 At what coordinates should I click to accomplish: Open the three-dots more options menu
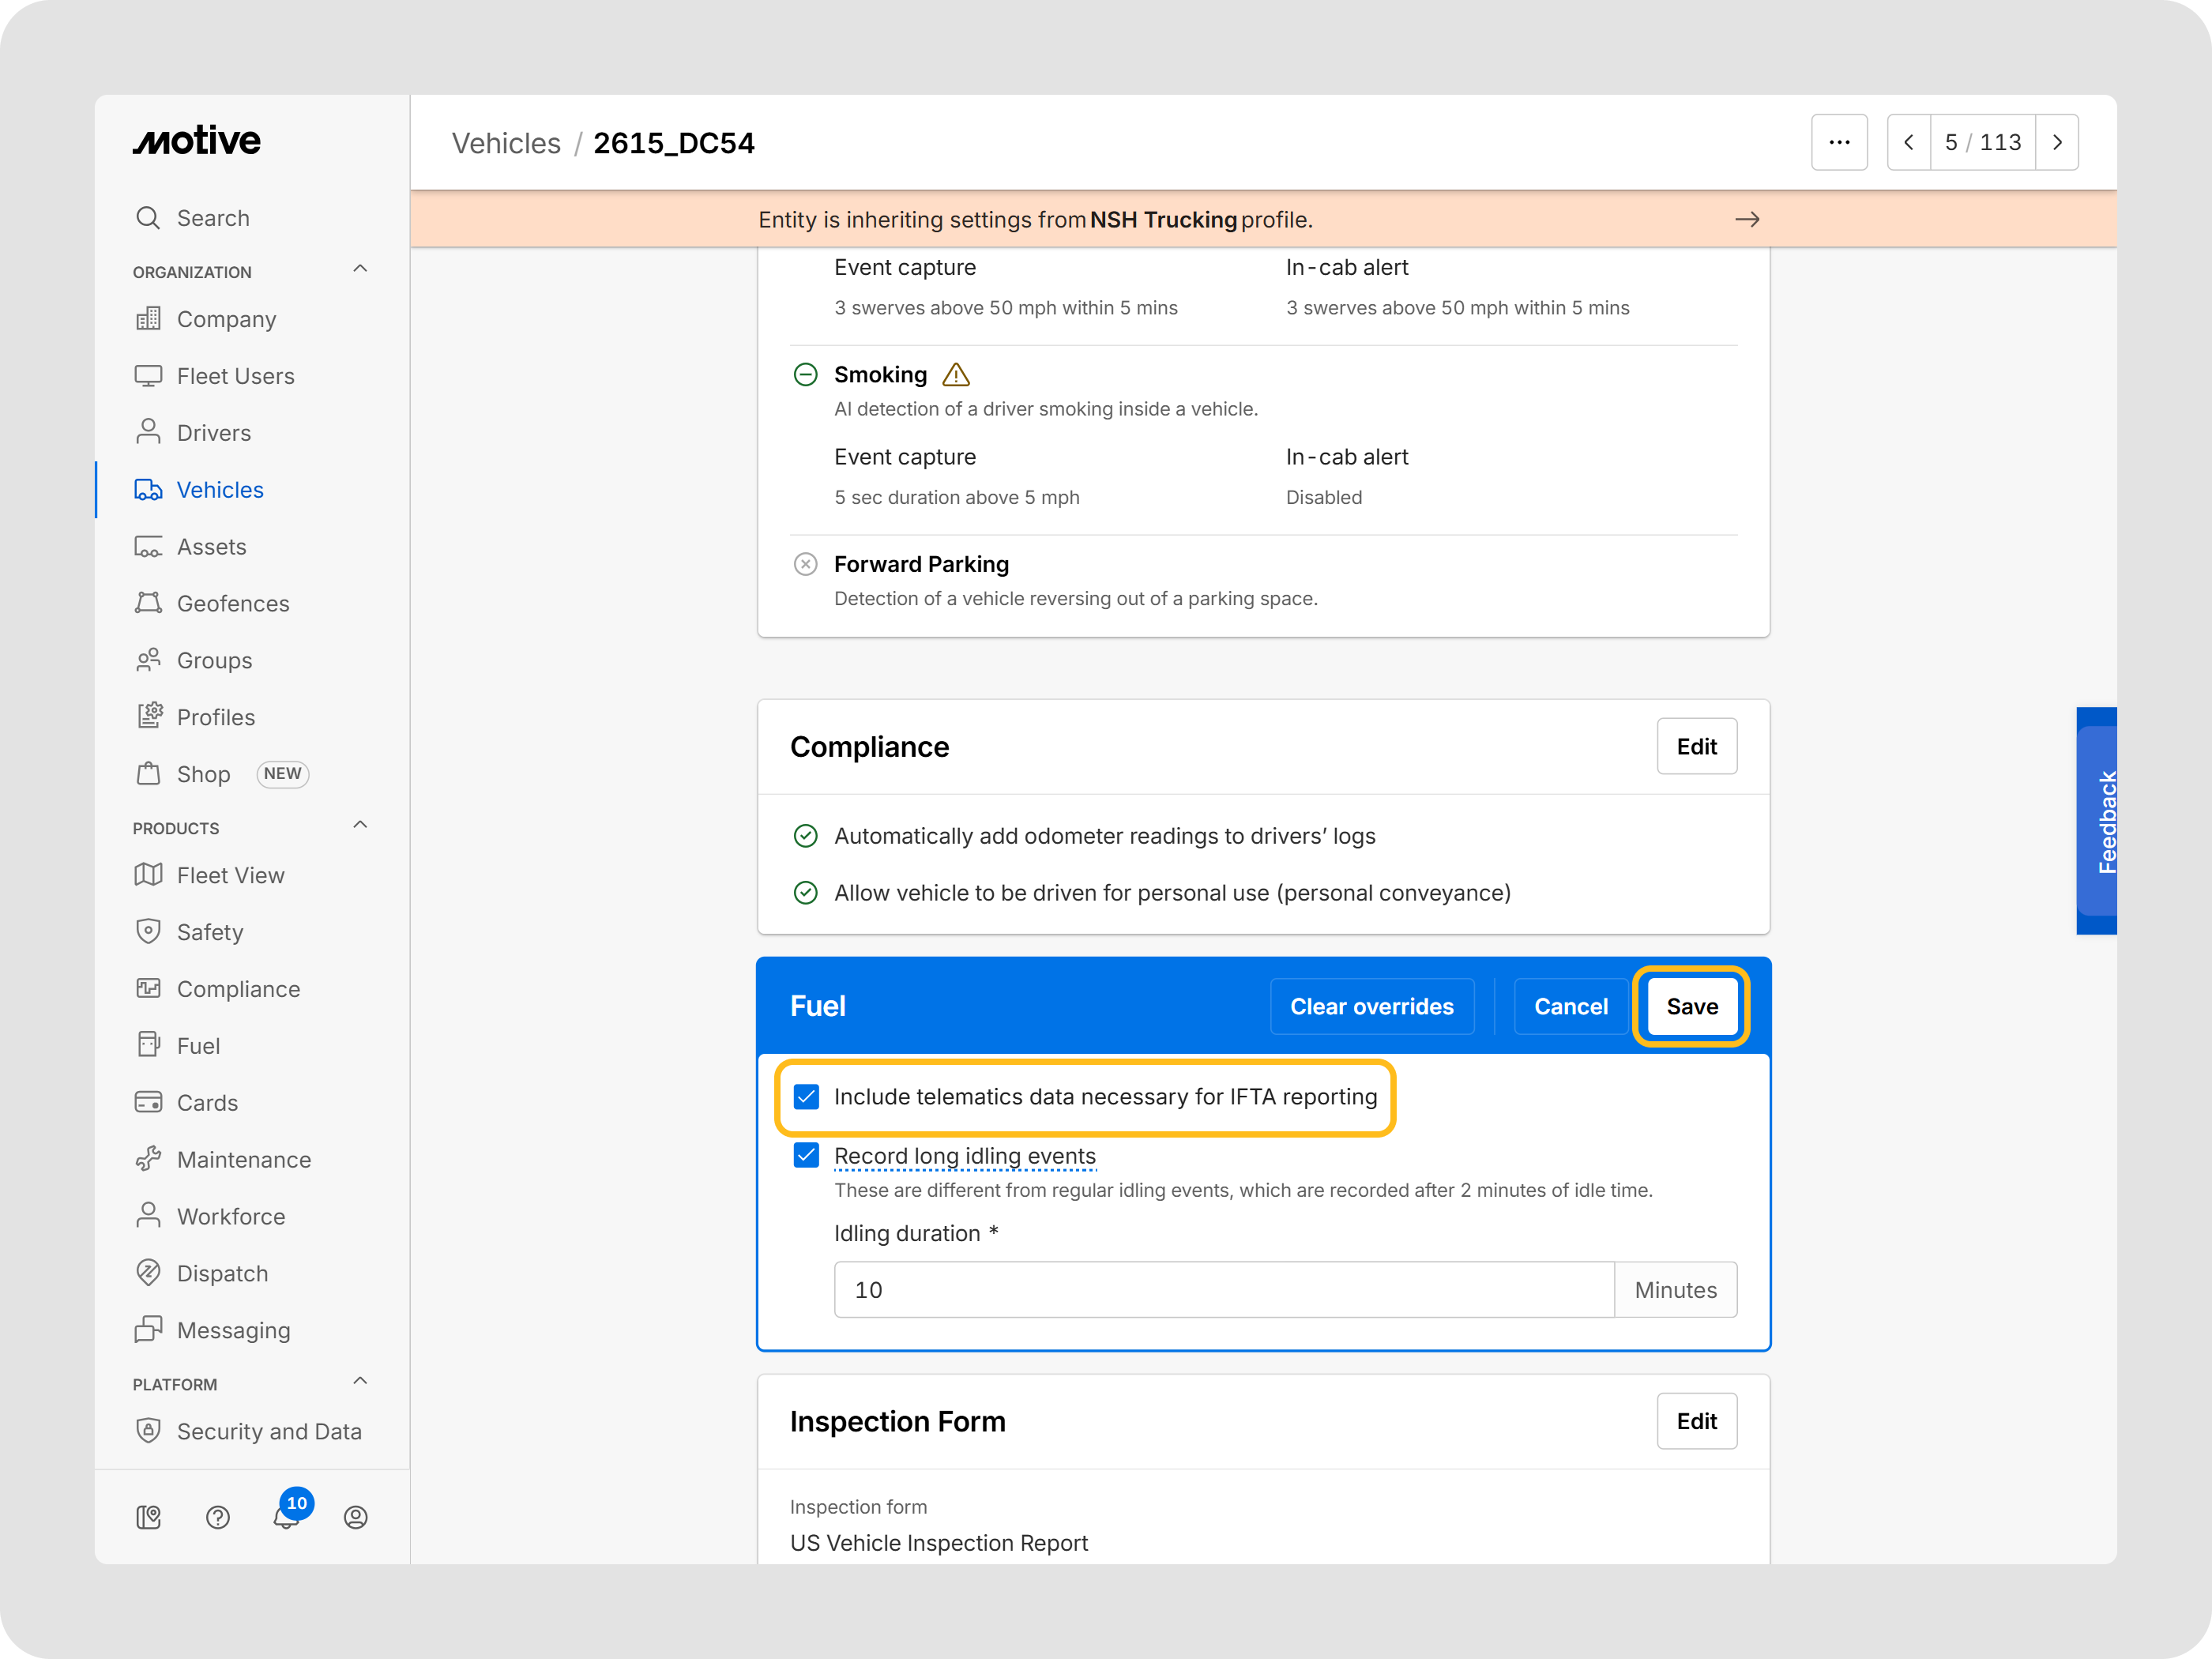coord(1838,143)
